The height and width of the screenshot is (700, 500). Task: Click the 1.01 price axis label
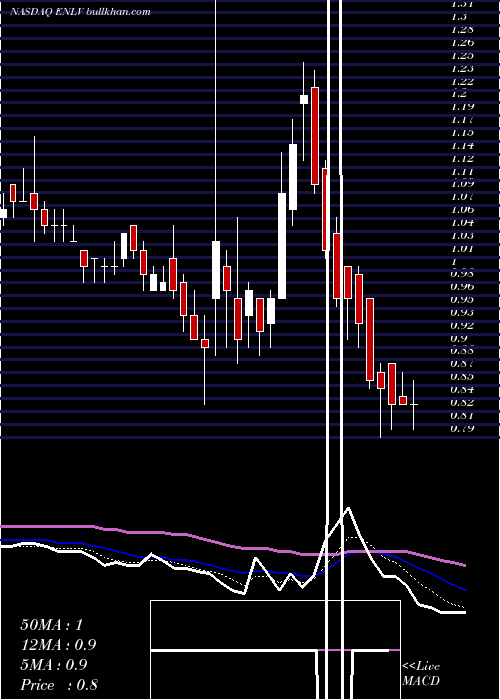pyautogui.click(x=462, y=249)
